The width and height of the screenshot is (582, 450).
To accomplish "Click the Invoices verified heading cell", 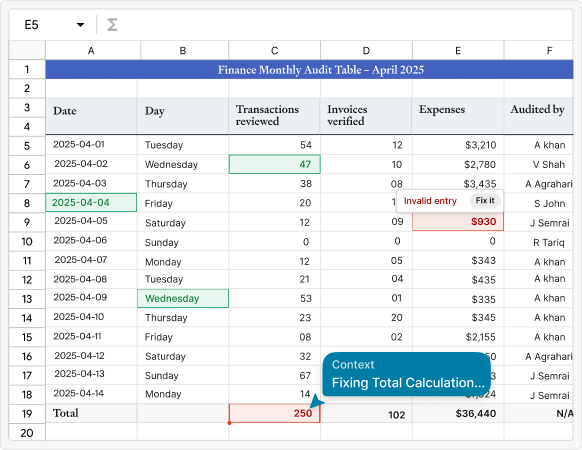I will [x=366, y=116].
